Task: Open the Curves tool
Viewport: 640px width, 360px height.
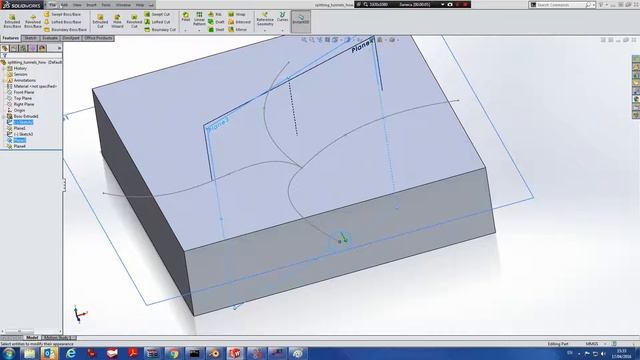Action: coord(282,17)
